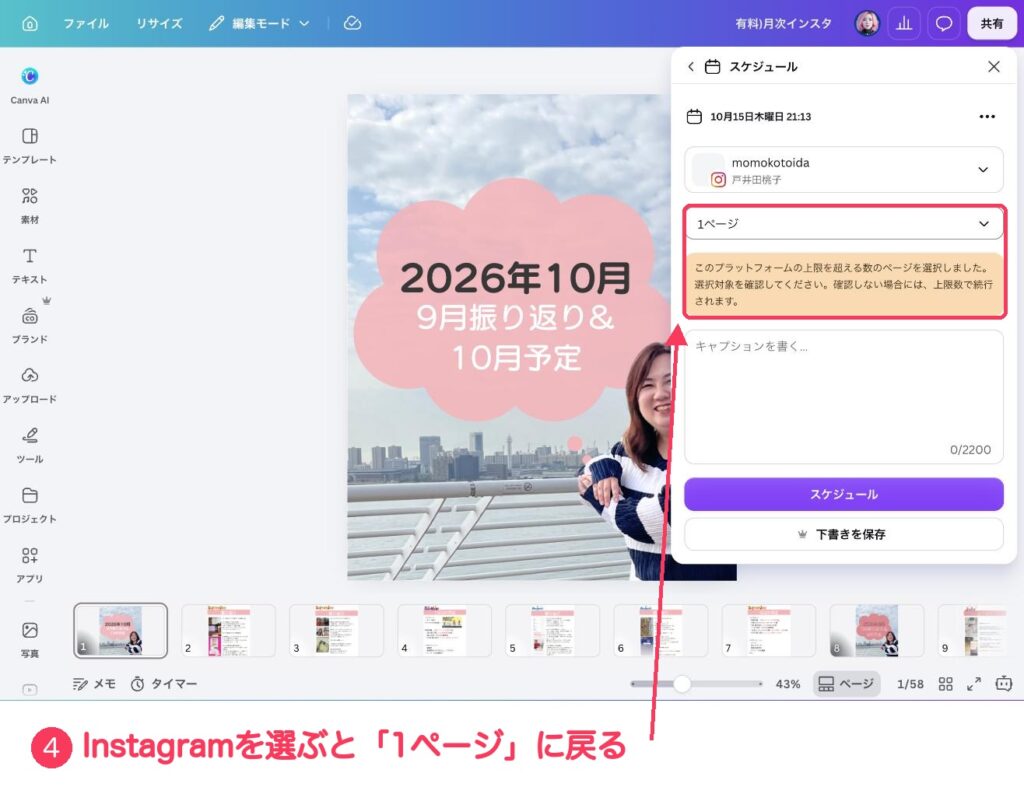Adjust the zoom slider handle

tap(682, 684)
